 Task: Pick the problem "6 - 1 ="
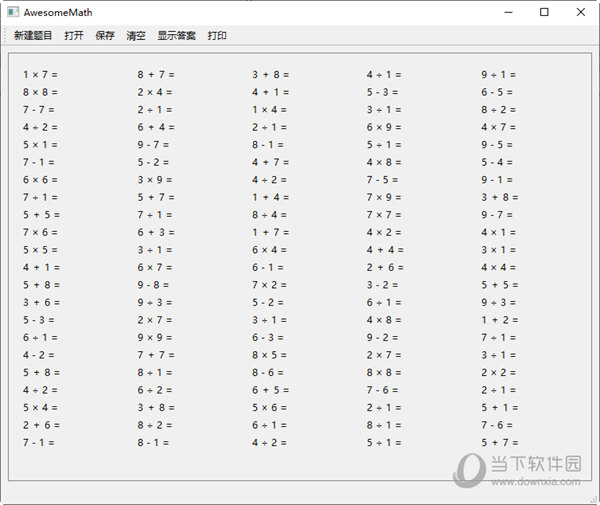click(267, 267)
